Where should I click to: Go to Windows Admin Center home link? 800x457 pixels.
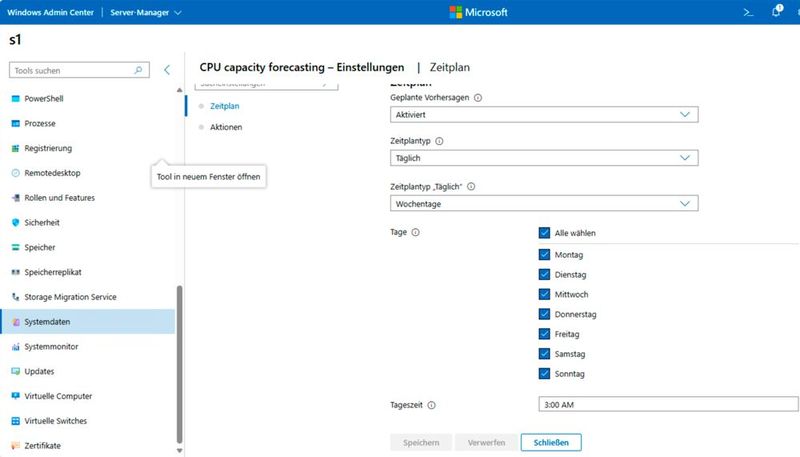[x=50, y=12]
